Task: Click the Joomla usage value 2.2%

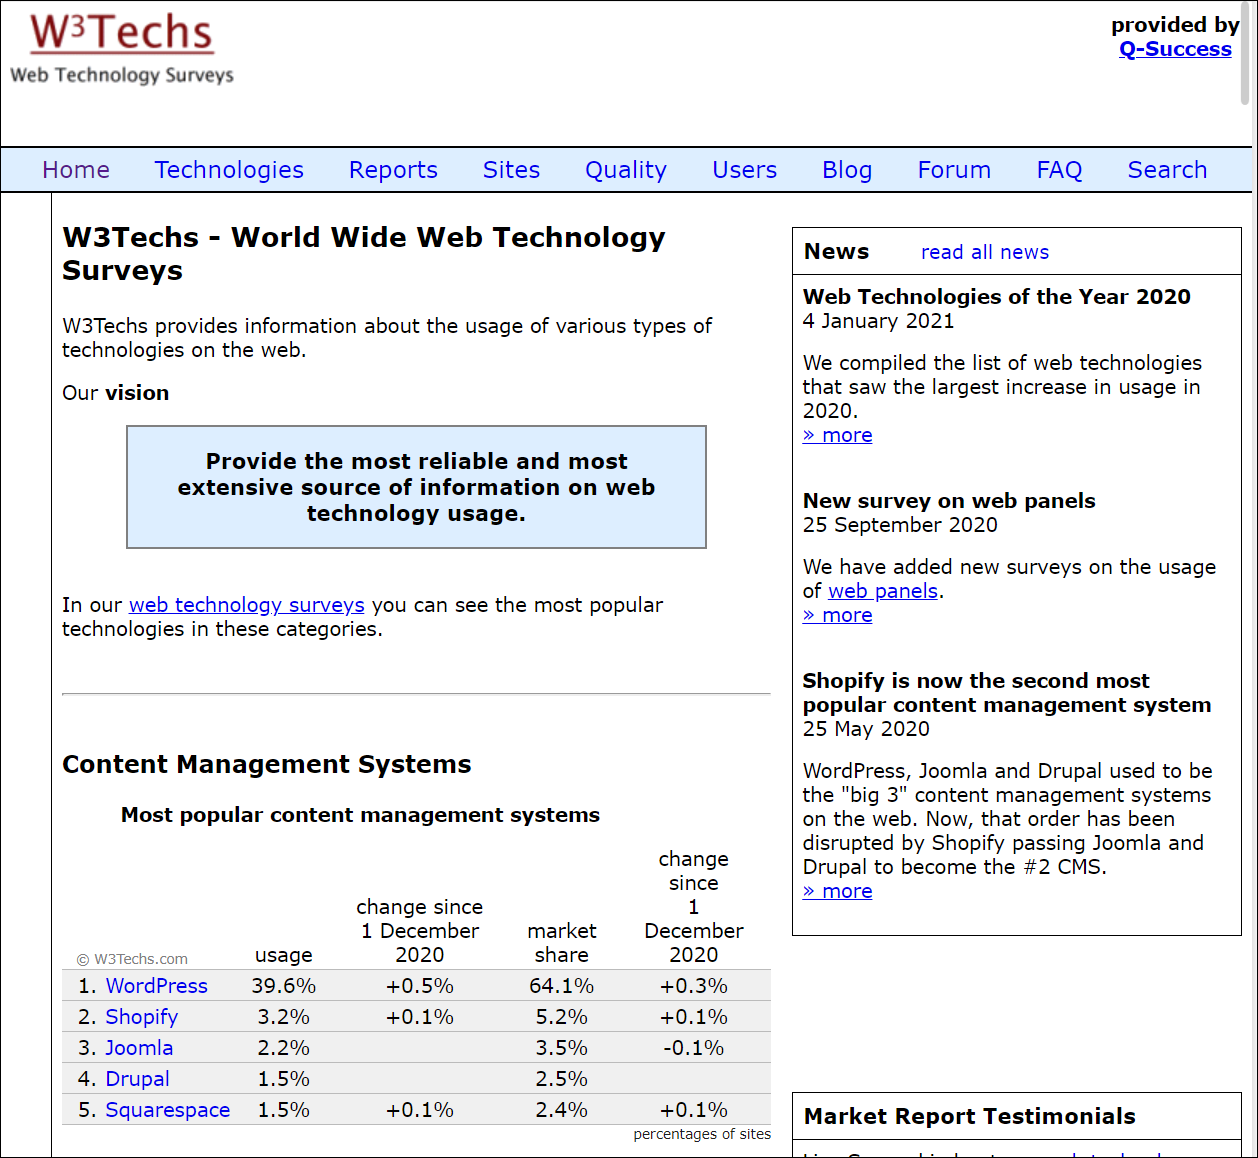Action: pyautogui.click(x=284, y=1048)
